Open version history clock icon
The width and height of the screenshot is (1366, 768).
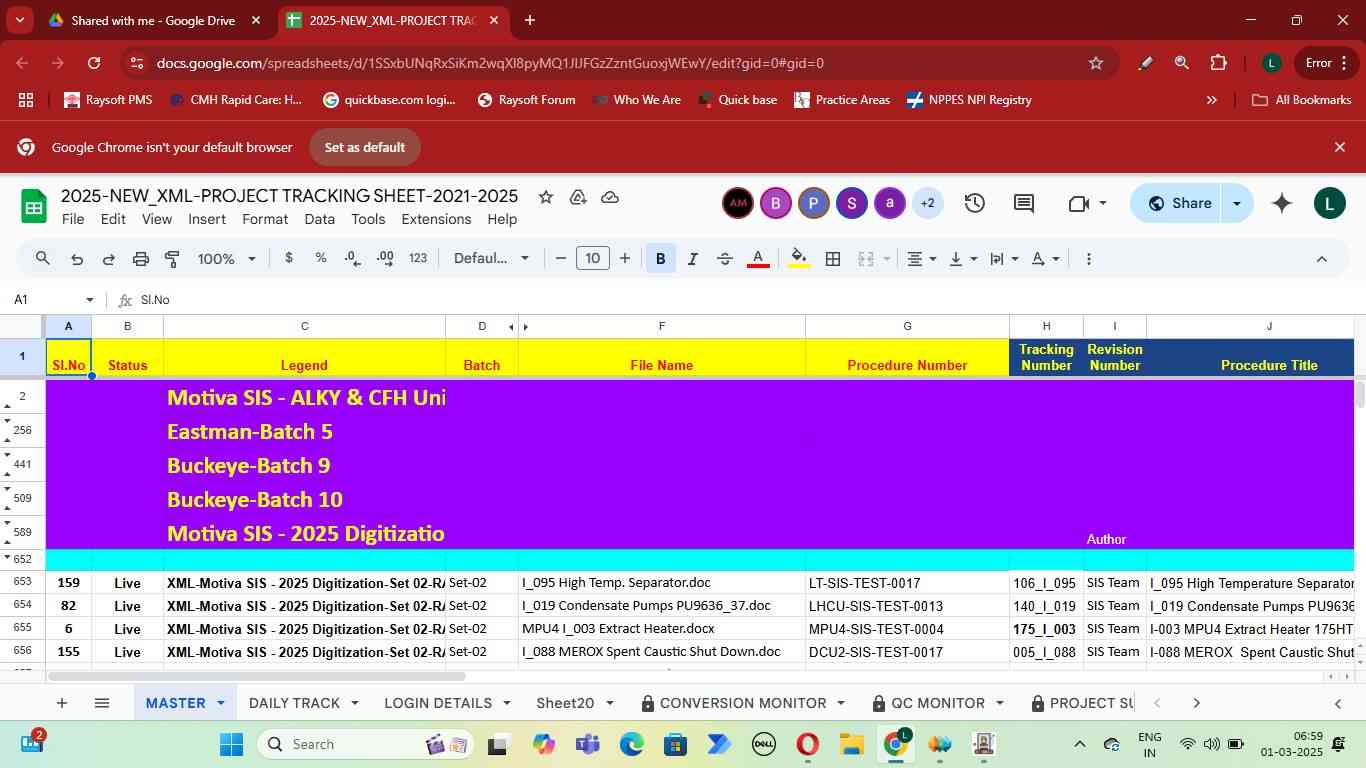974,203
